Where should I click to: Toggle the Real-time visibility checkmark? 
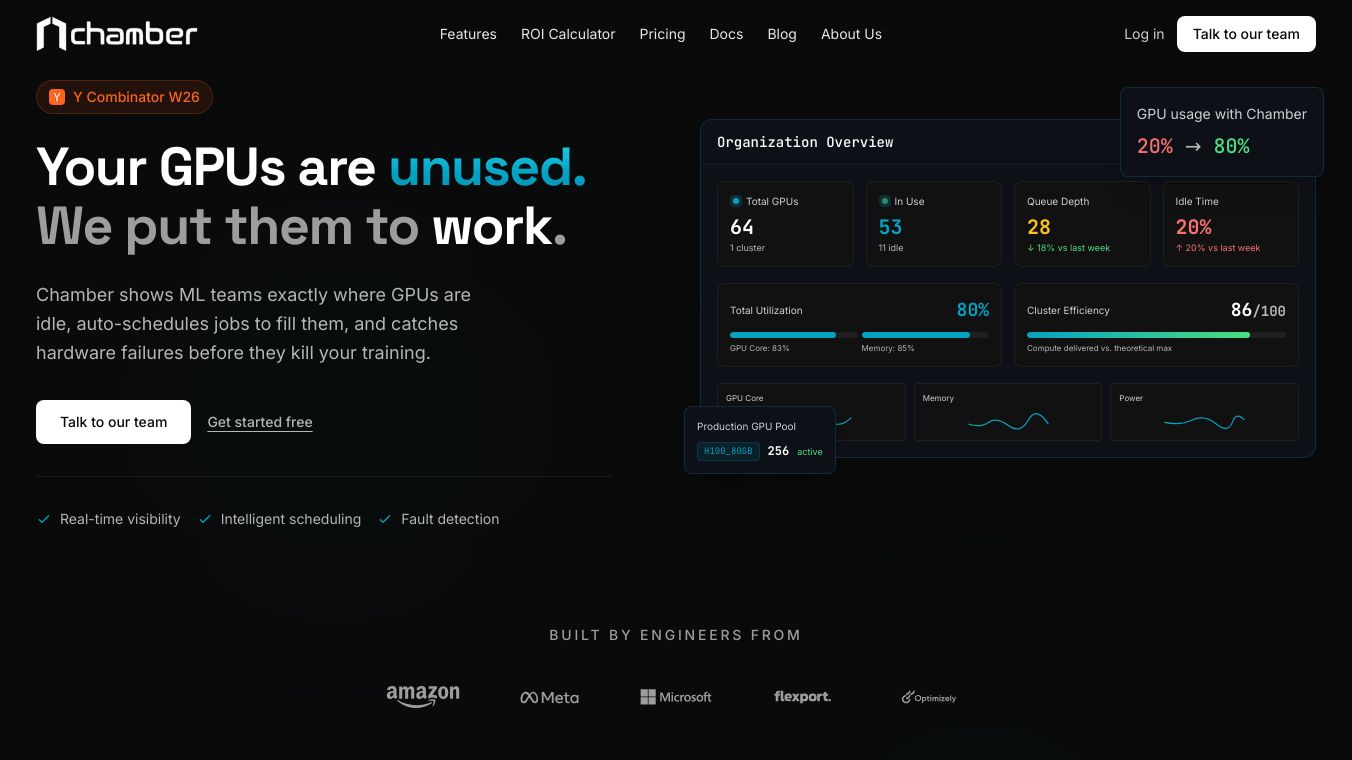pos(44,519)
